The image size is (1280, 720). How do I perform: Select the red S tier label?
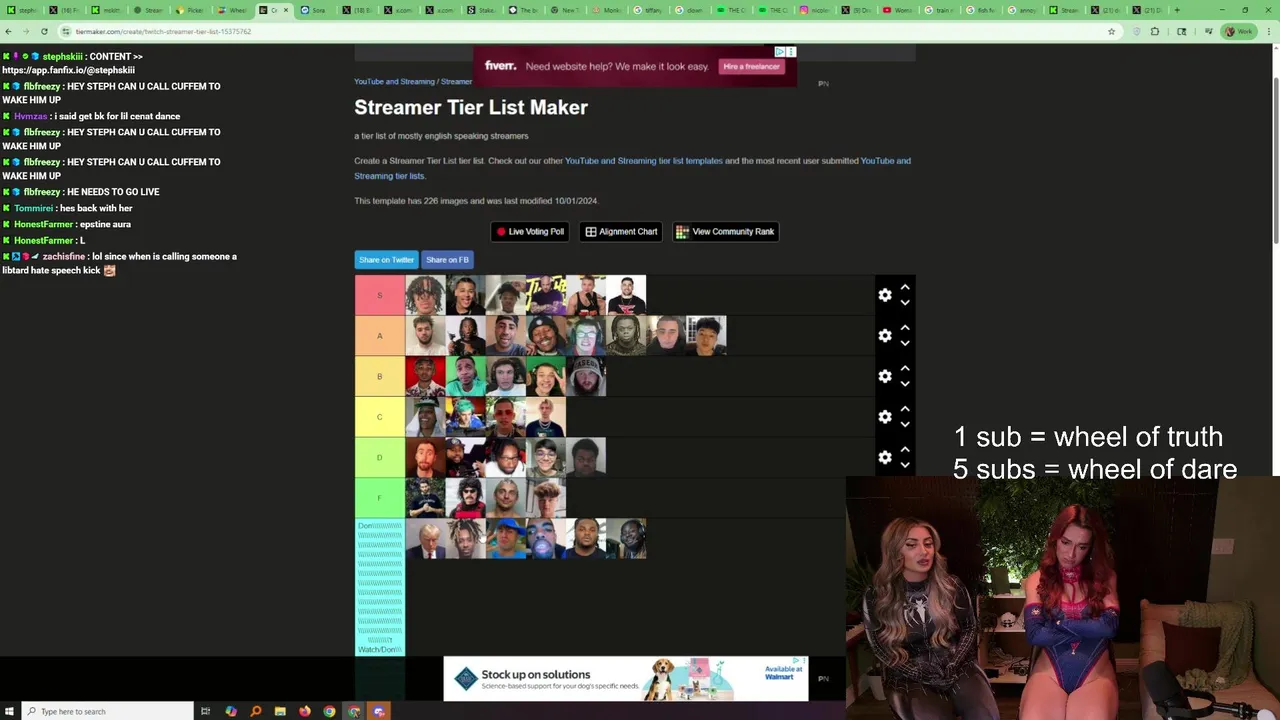379,295
